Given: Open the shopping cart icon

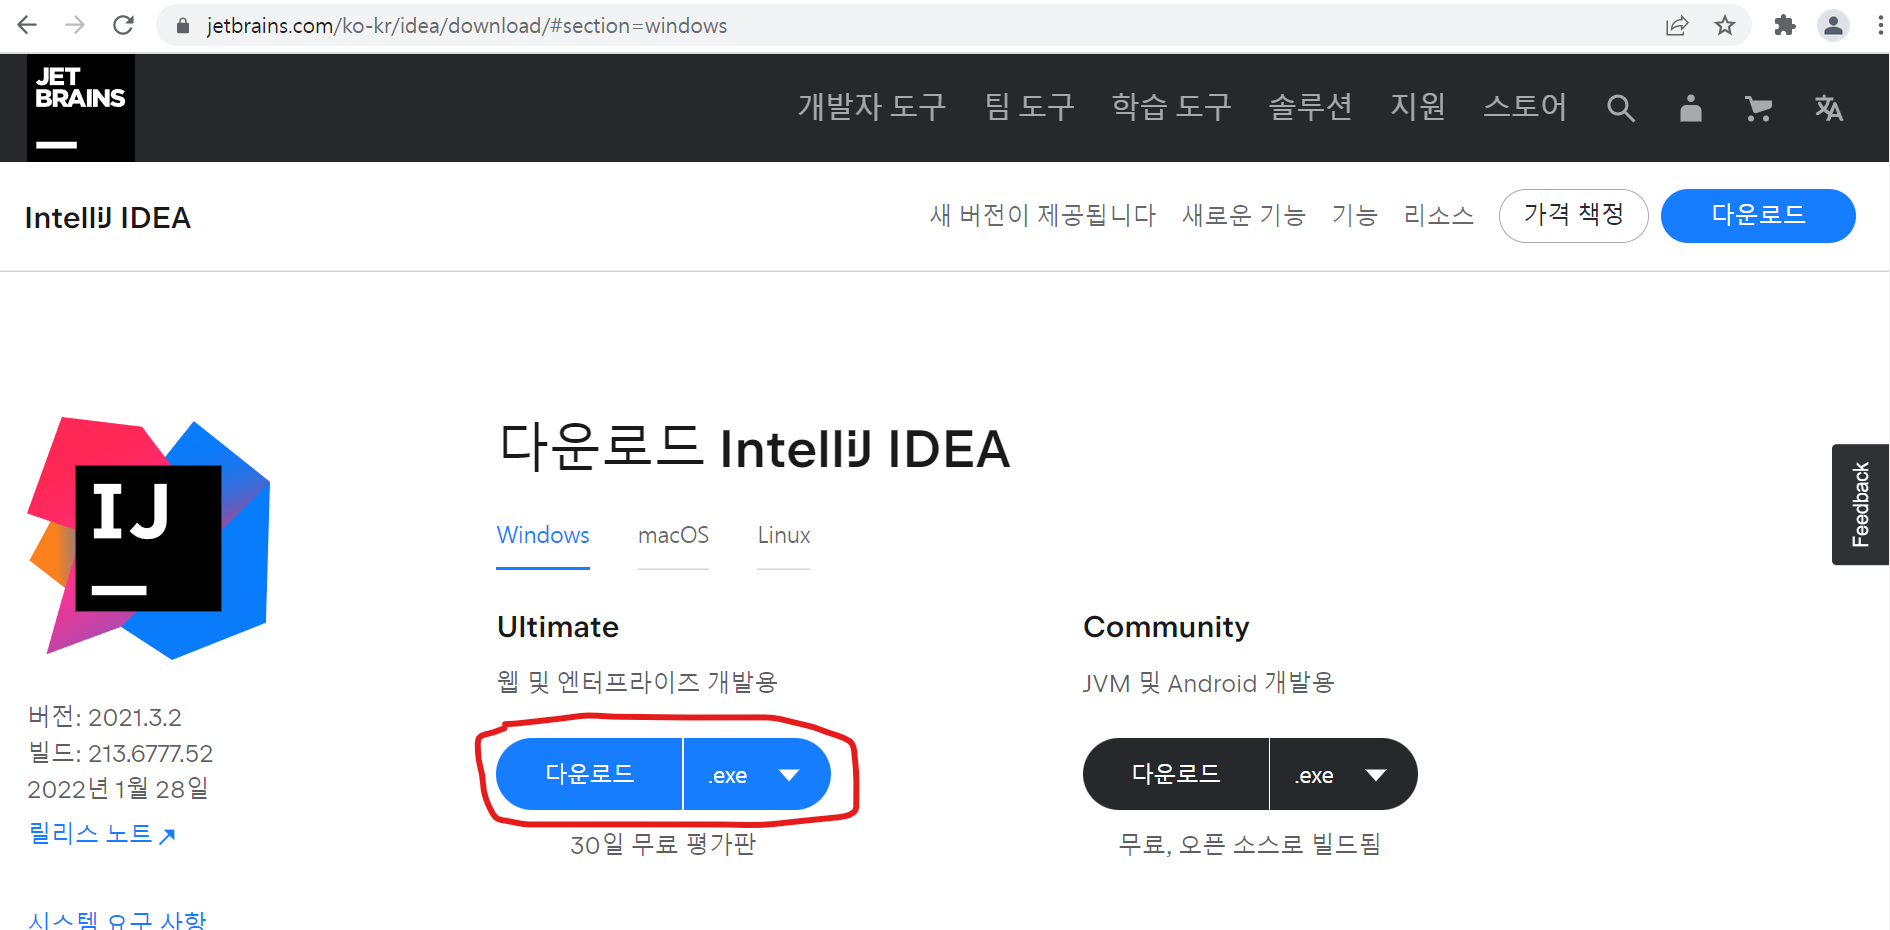Looking at the screenshot, I should [1758, 108].
